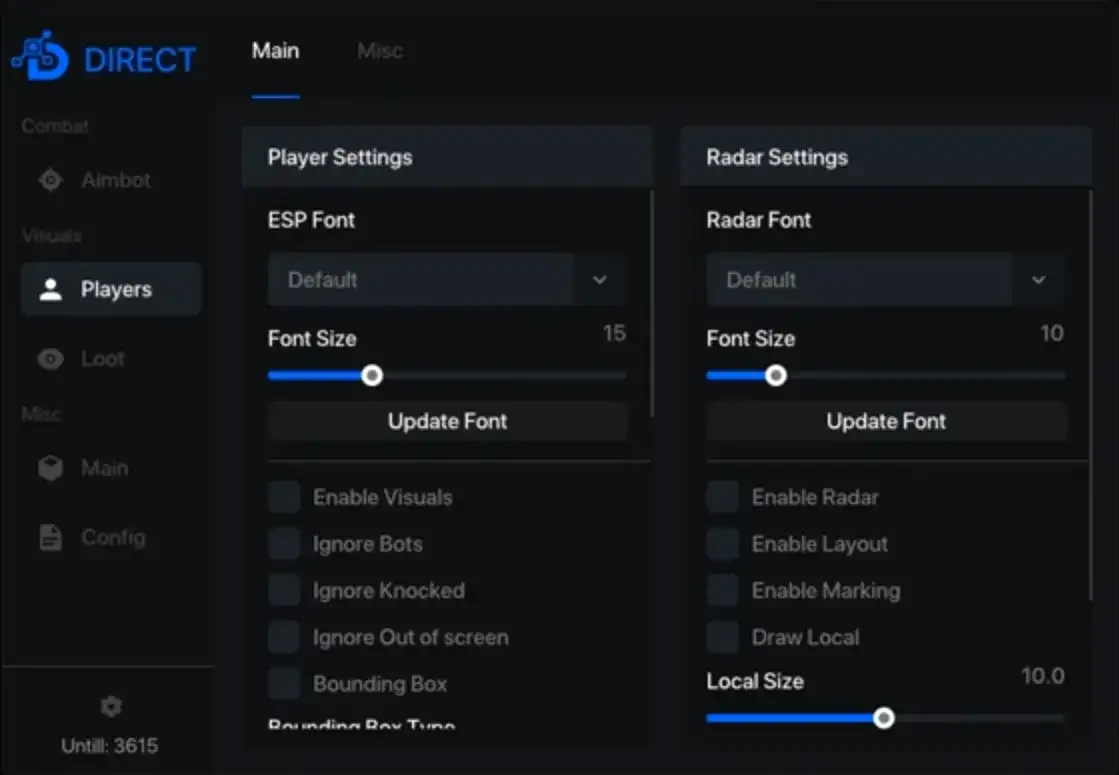Switch to the Misc tab
The height and width of the screenshot is (775, 1119).
click(x=380, y=51)
